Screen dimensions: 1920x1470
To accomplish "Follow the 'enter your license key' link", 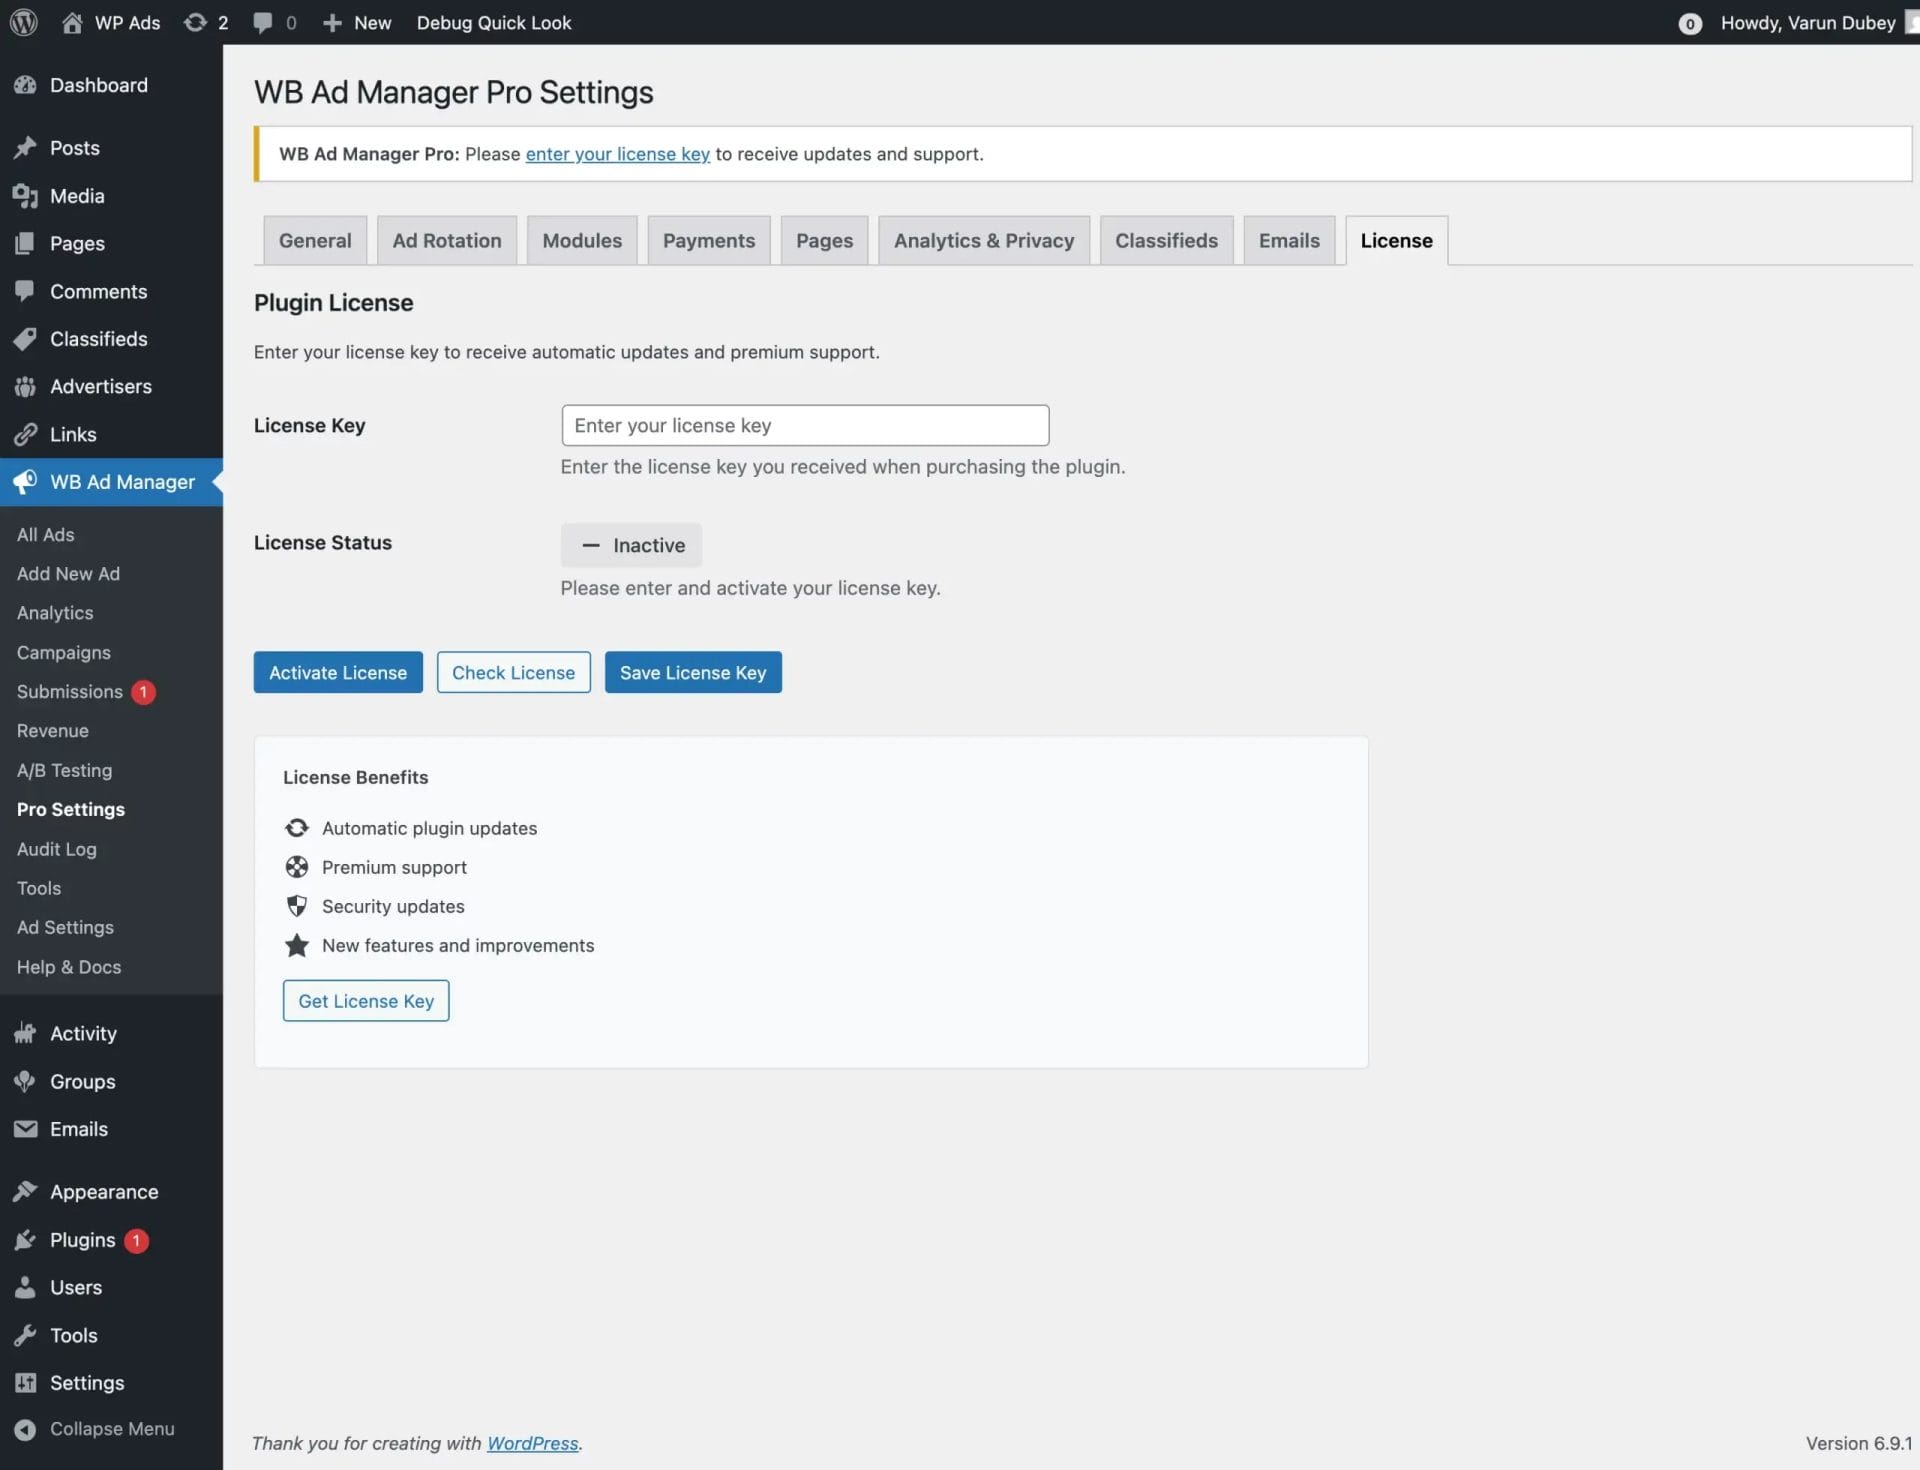I will [x=618, y=154].
